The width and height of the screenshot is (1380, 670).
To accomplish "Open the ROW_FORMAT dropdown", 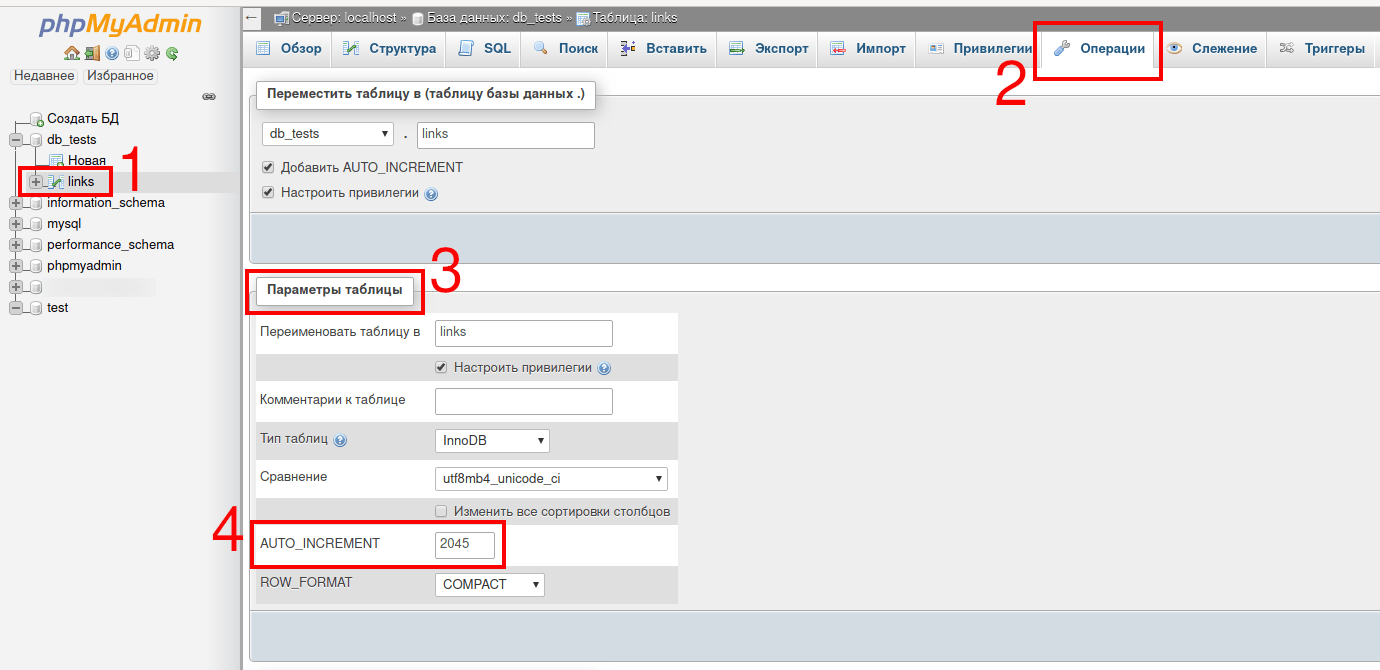I will pos(489,584).
